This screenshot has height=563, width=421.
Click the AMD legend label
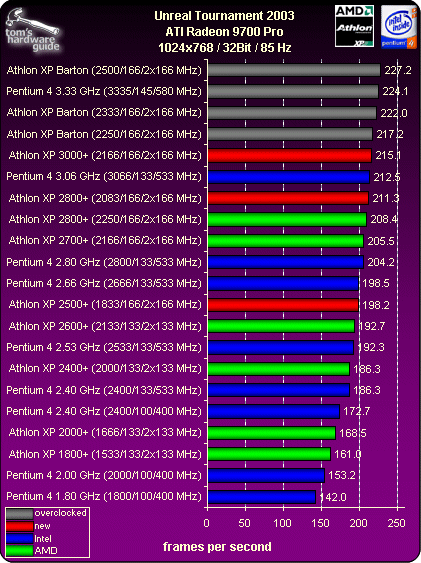pos(46,550)
